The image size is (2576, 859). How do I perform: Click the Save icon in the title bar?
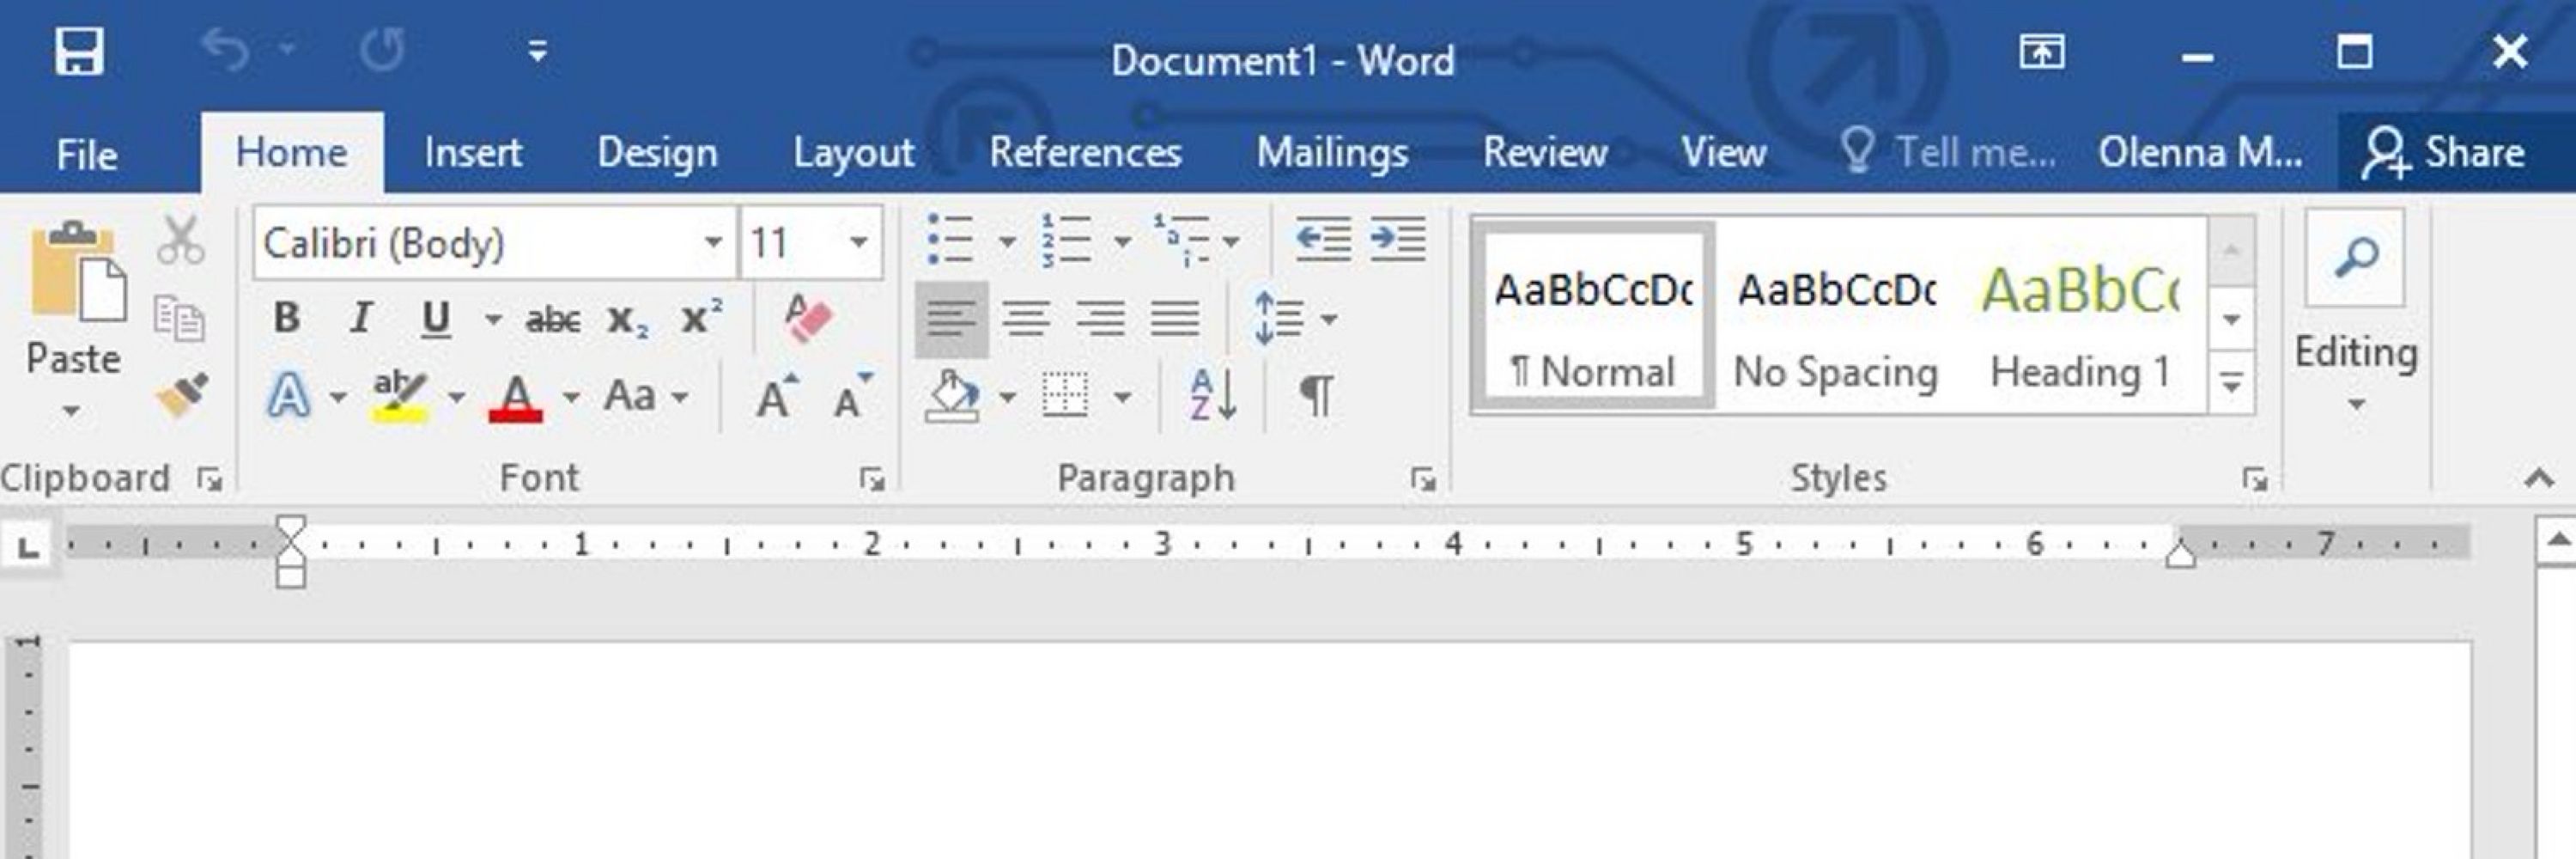79,51
